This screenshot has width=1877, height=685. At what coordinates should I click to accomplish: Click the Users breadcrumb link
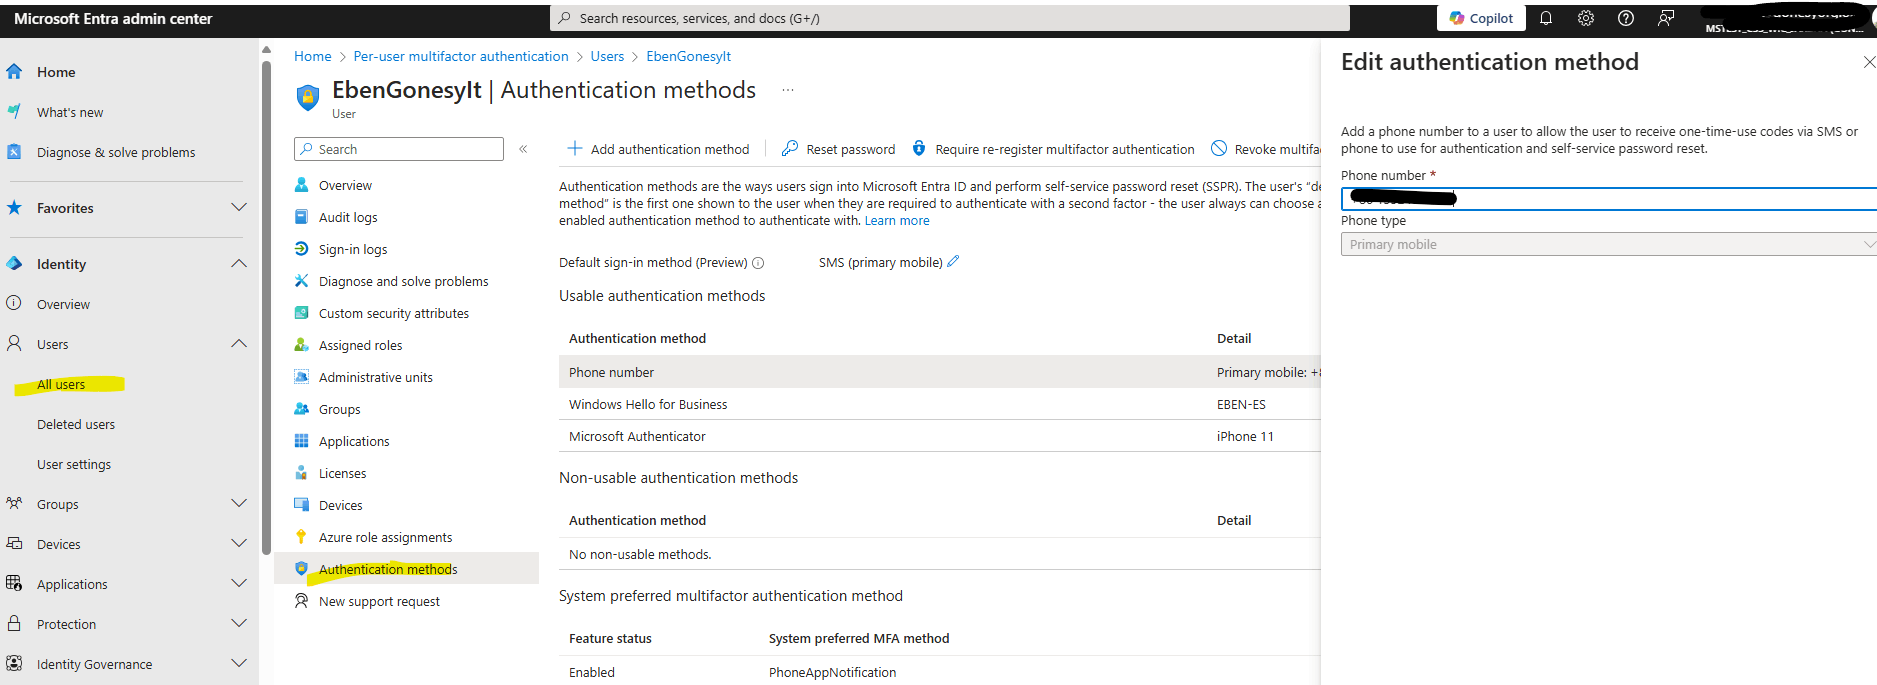[607, 56]
